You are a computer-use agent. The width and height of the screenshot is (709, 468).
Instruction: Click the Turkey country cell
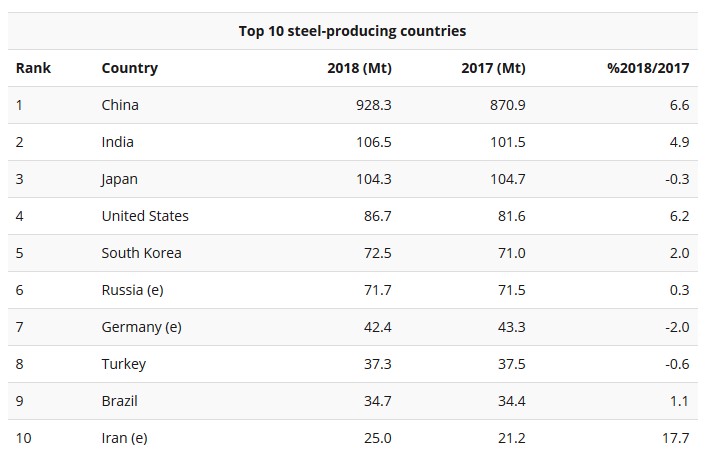(123, 364)
